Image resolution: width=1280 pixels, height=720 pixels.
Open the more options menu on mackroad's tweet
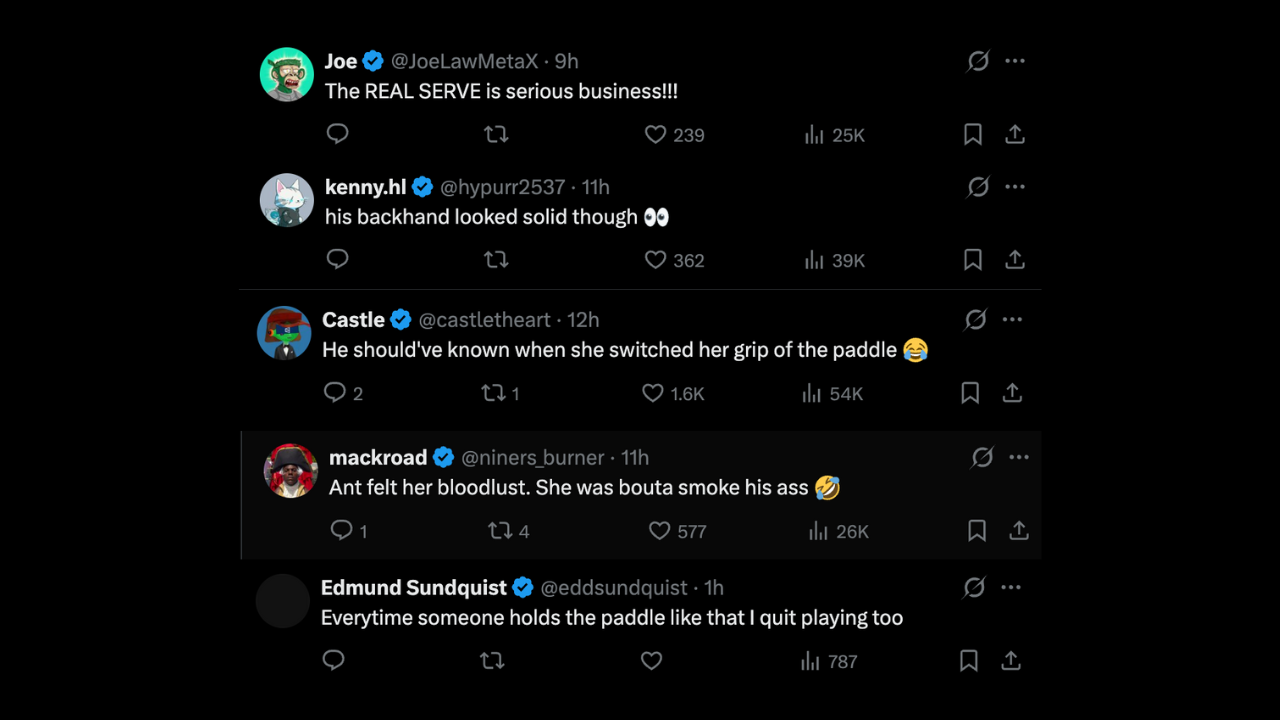[x=1019, y=457]
